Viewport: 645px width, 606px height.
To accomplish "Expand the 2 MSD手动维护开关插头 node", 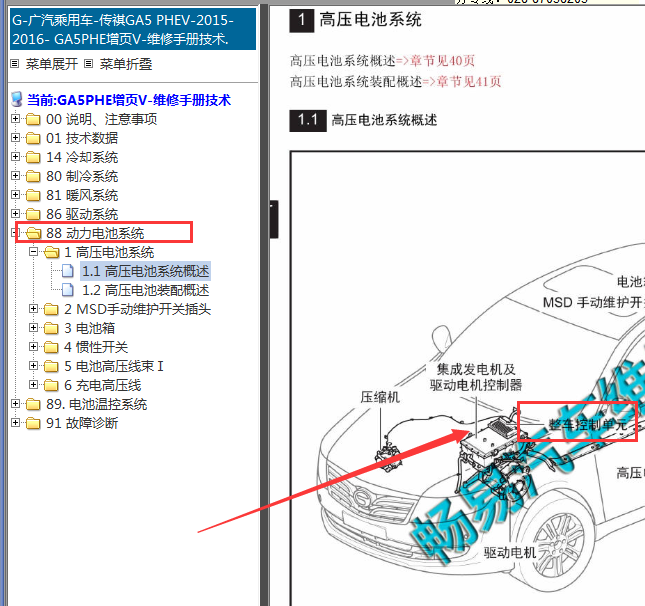I will (x=34, y=309).
